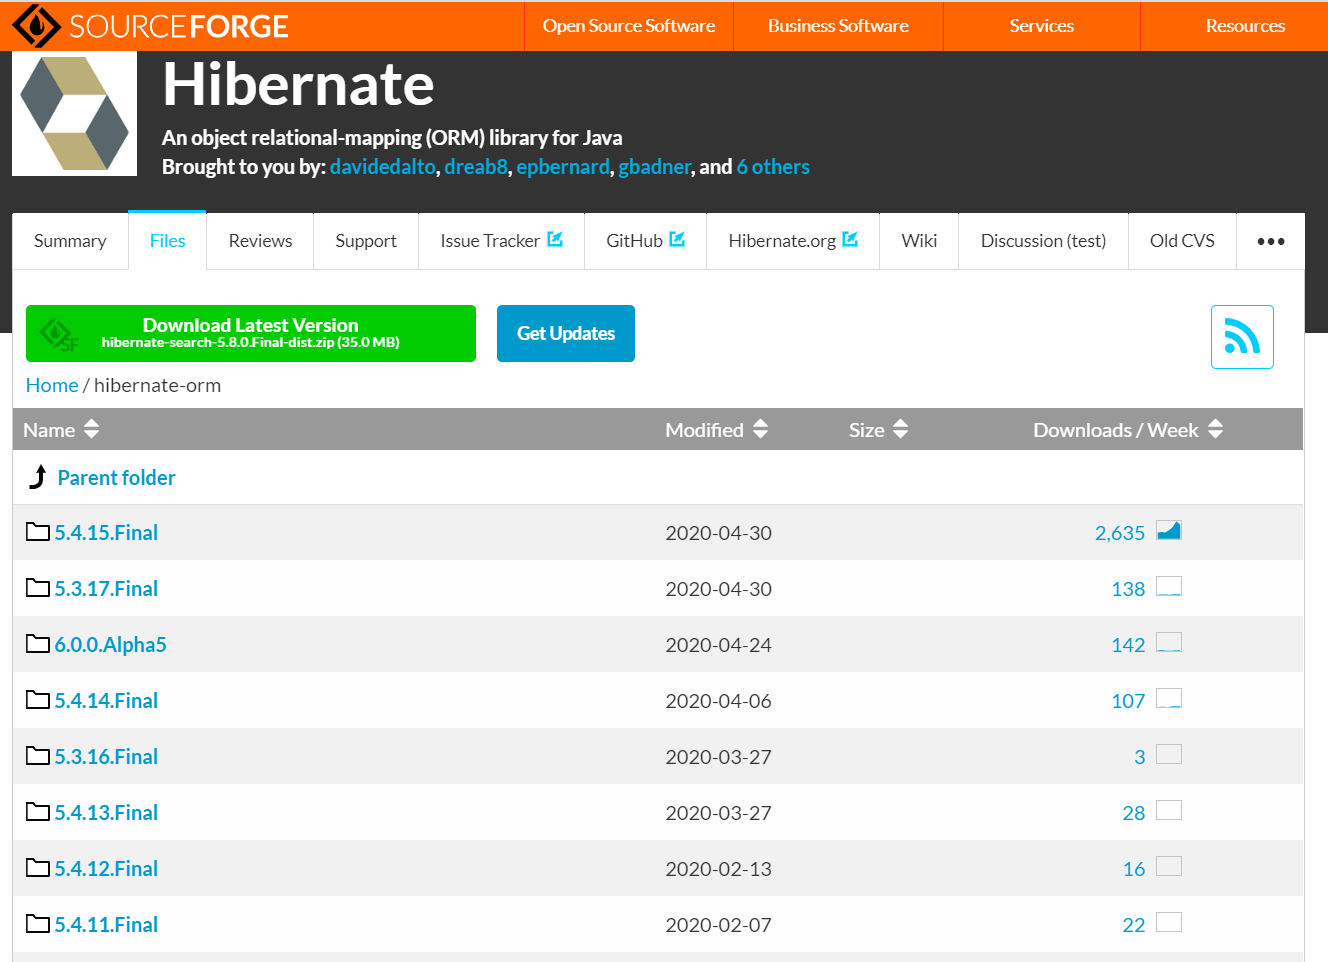
Task: Click the external link icon on Issue Tracker
Action: [x=555, y=239]
